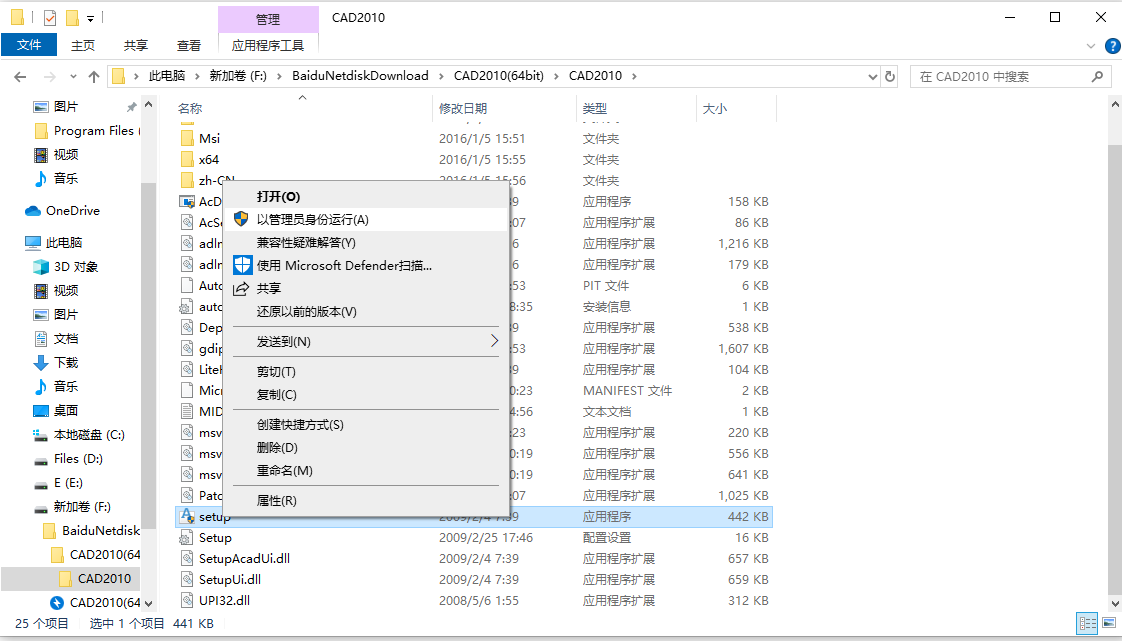This screenshot has height=641, width=1122.
Task: Click CAD2010(64bit) breadcrumb in address bar
Action: (x=499, y=76)
